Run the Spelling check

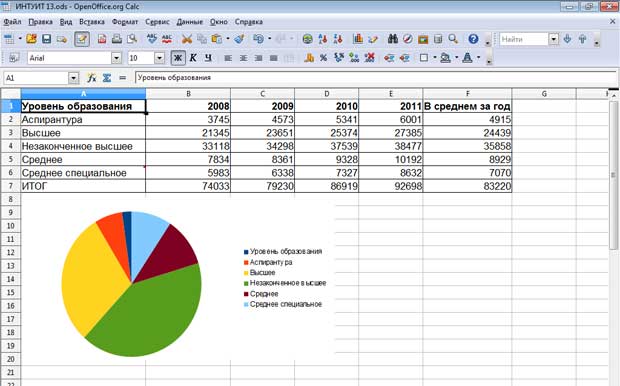coord(152,39)
